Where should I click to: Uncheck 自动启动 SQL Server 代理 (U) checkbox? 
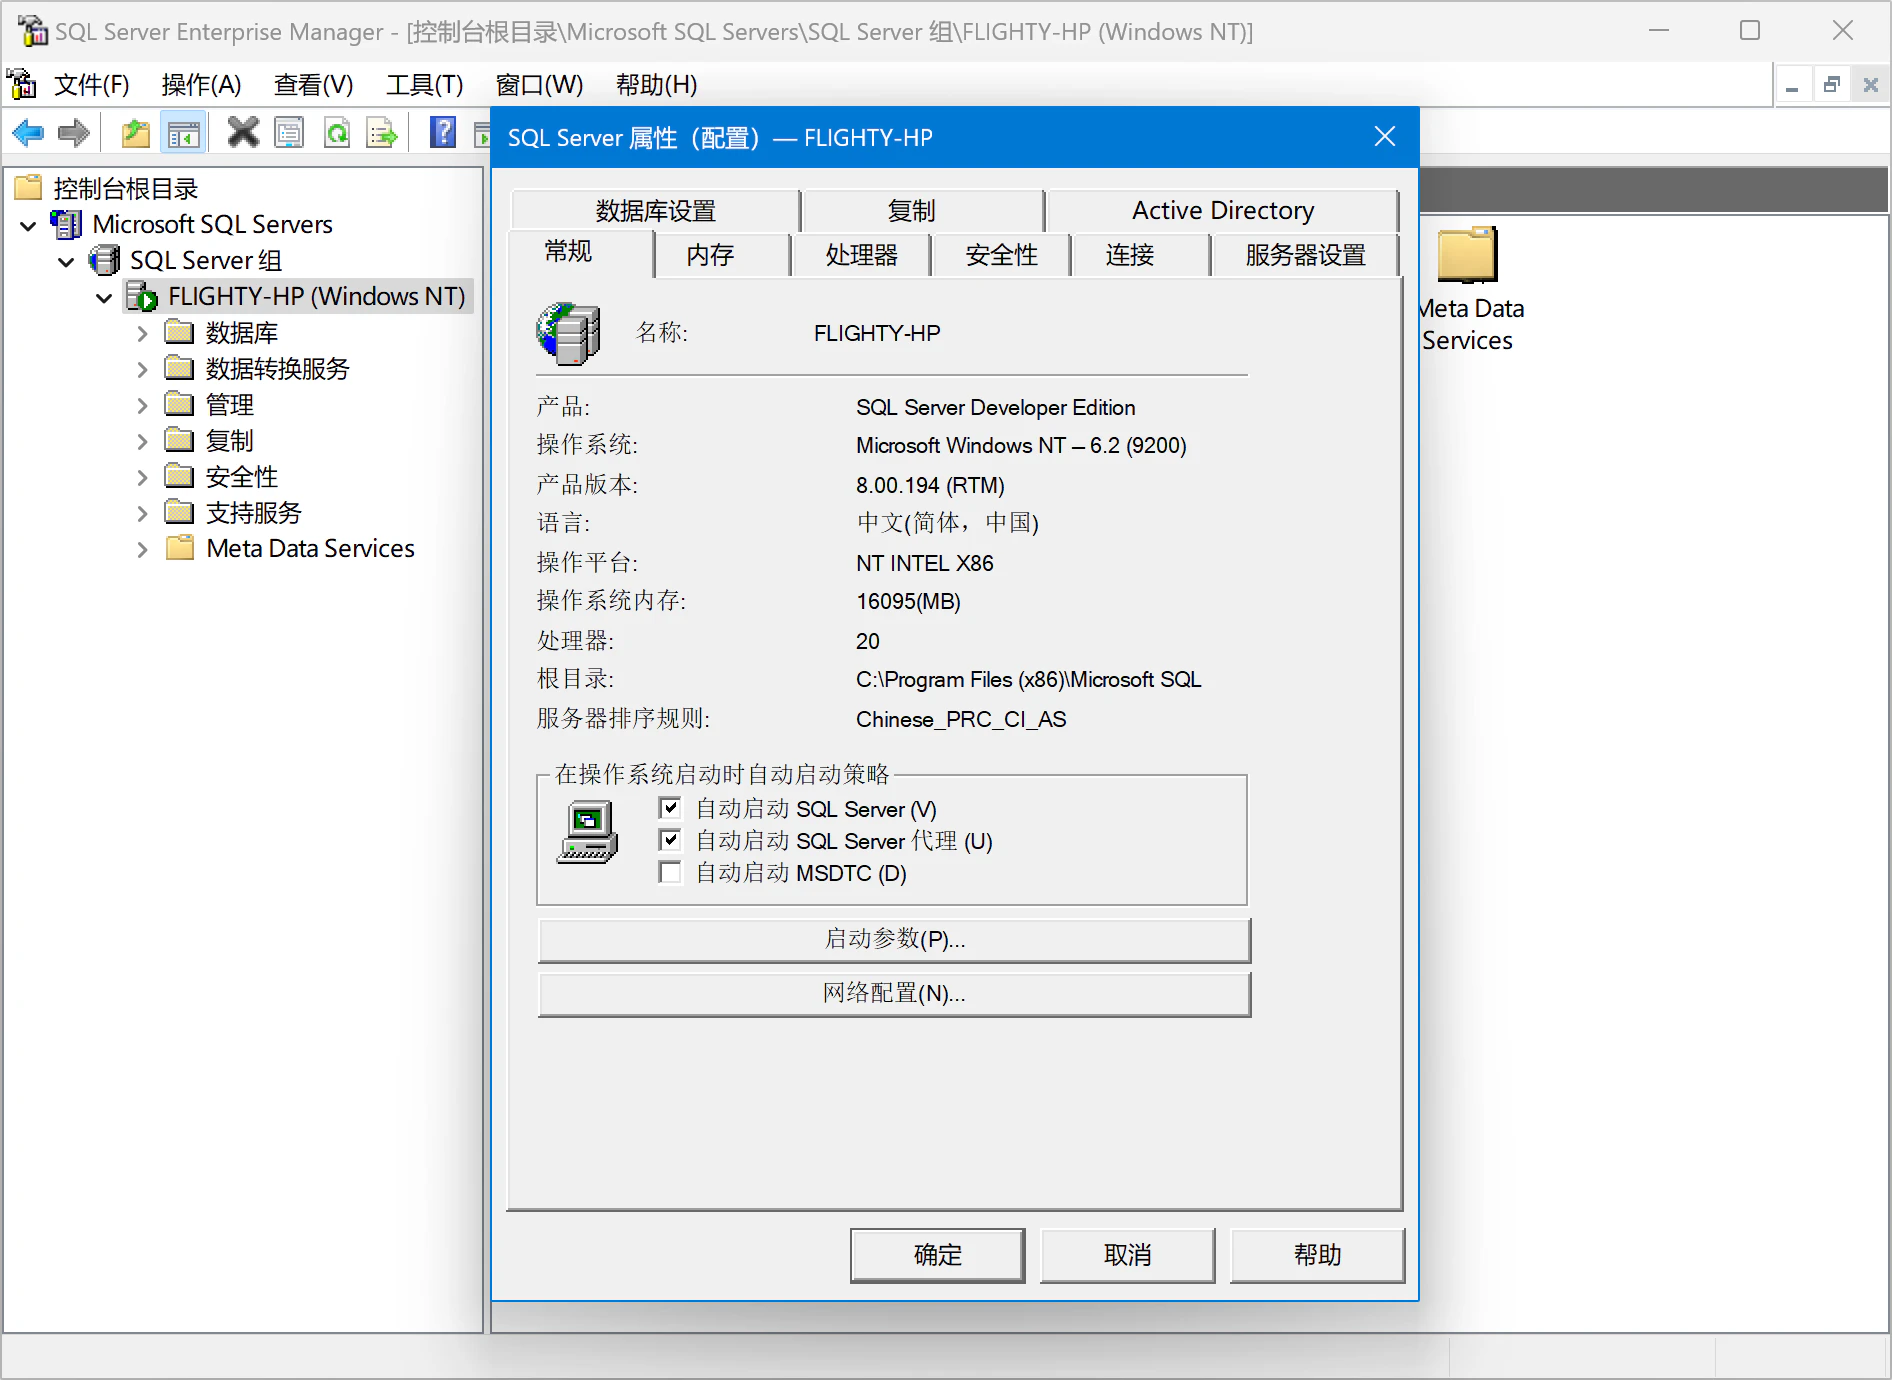670,840
